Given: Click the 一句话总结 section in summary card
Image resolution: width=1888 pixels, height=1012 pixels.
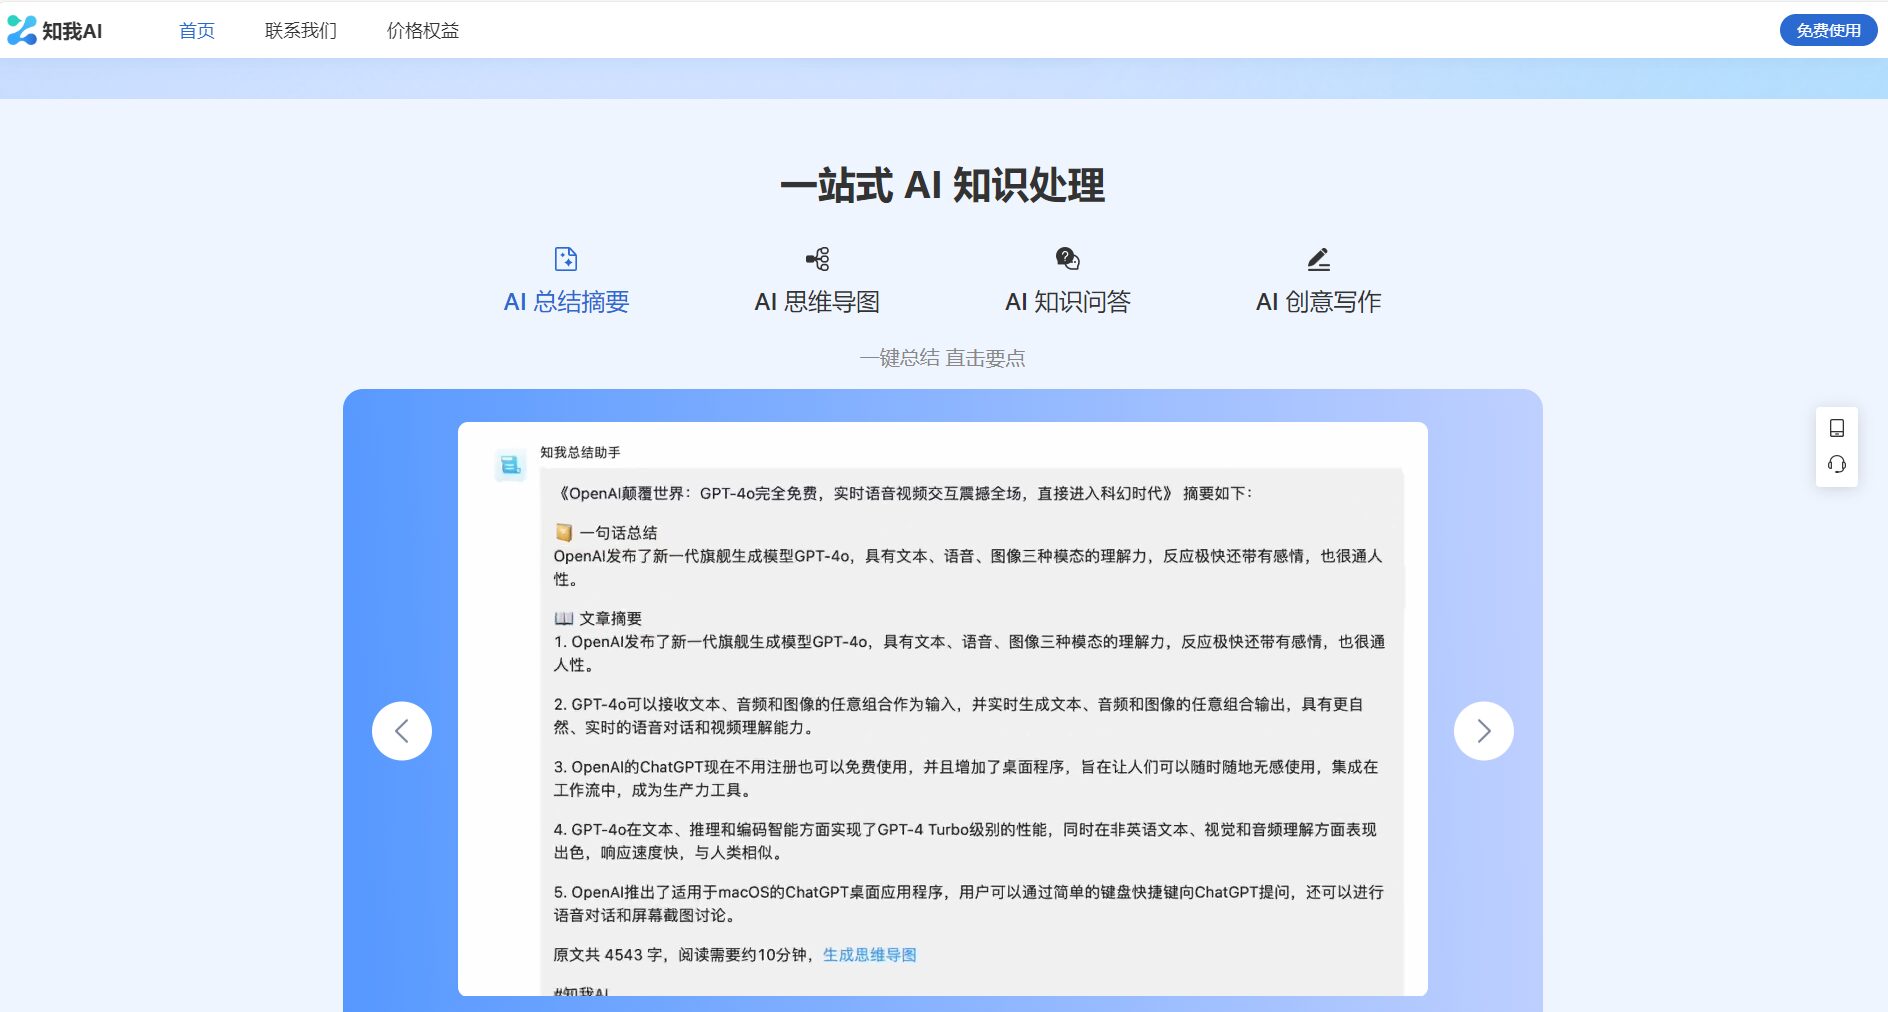Looking at the screenshot, I should click(618, 533).
